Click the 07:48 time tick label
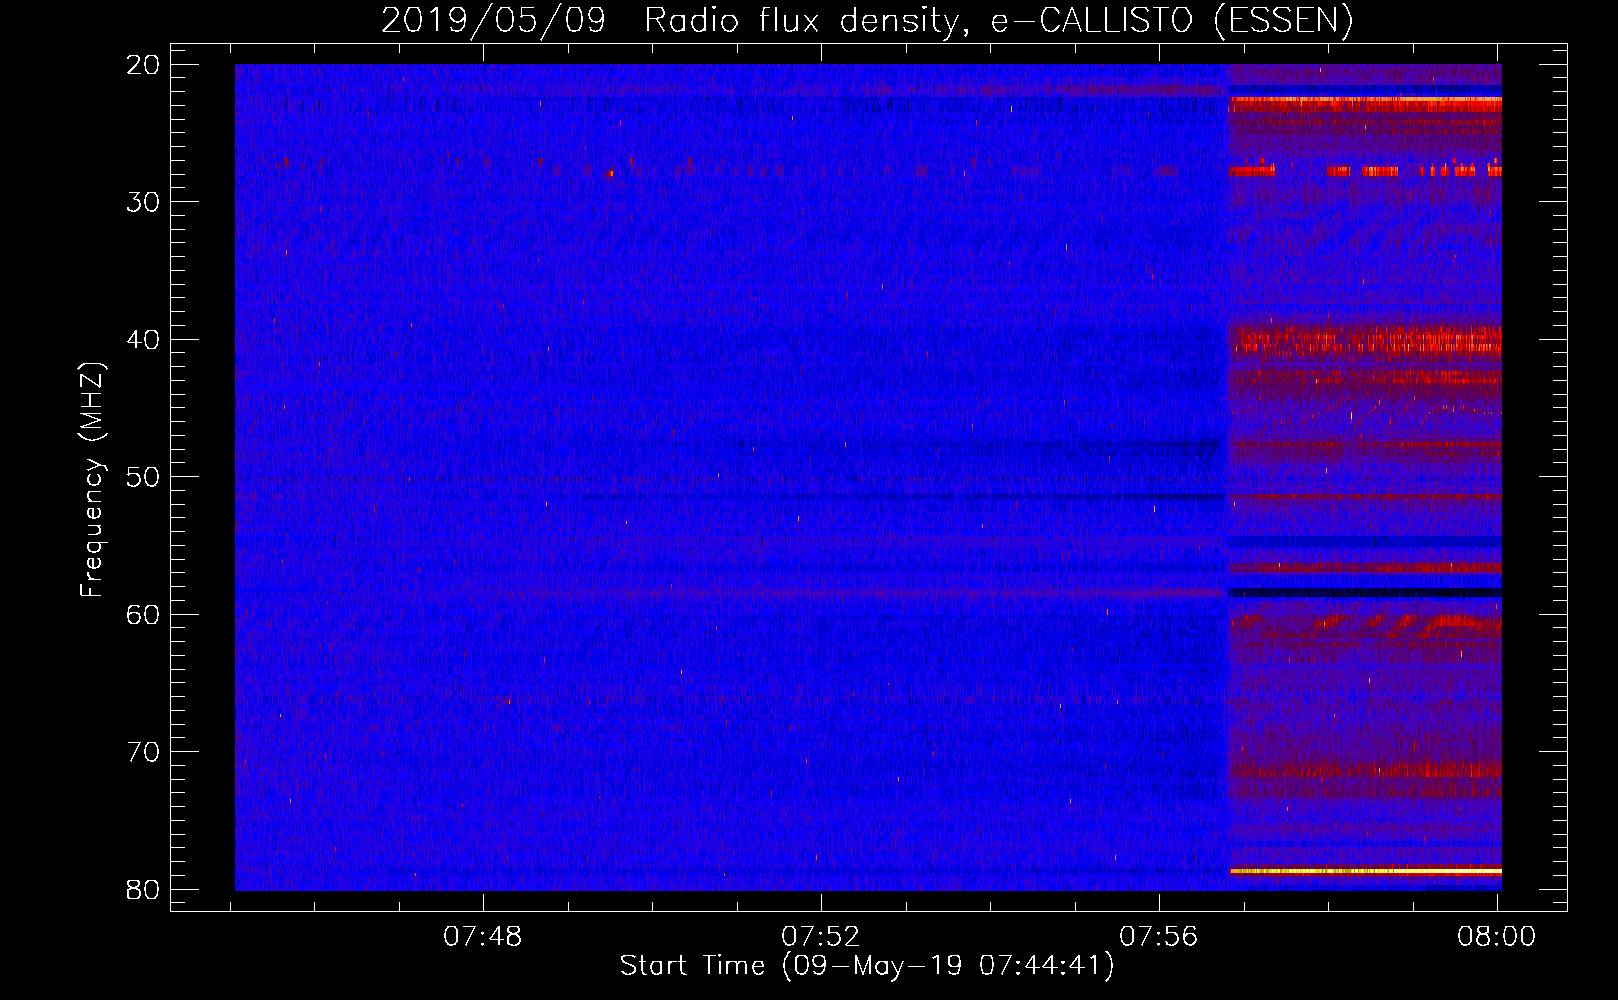Image resolution: width=1618 pixels, height=1000 pixels. [483, 937]
